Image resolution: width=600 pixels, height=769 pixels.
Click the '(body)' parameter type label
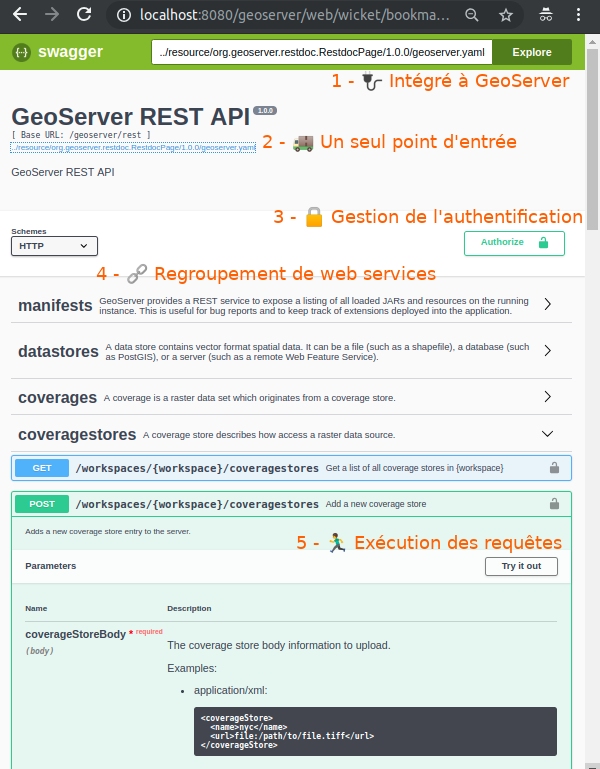[x=40, y=651]
